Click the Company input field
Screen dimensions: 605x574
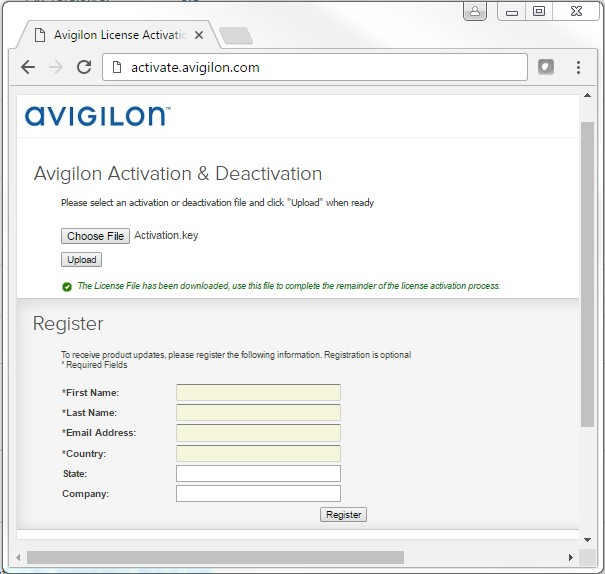coord(258,494)
